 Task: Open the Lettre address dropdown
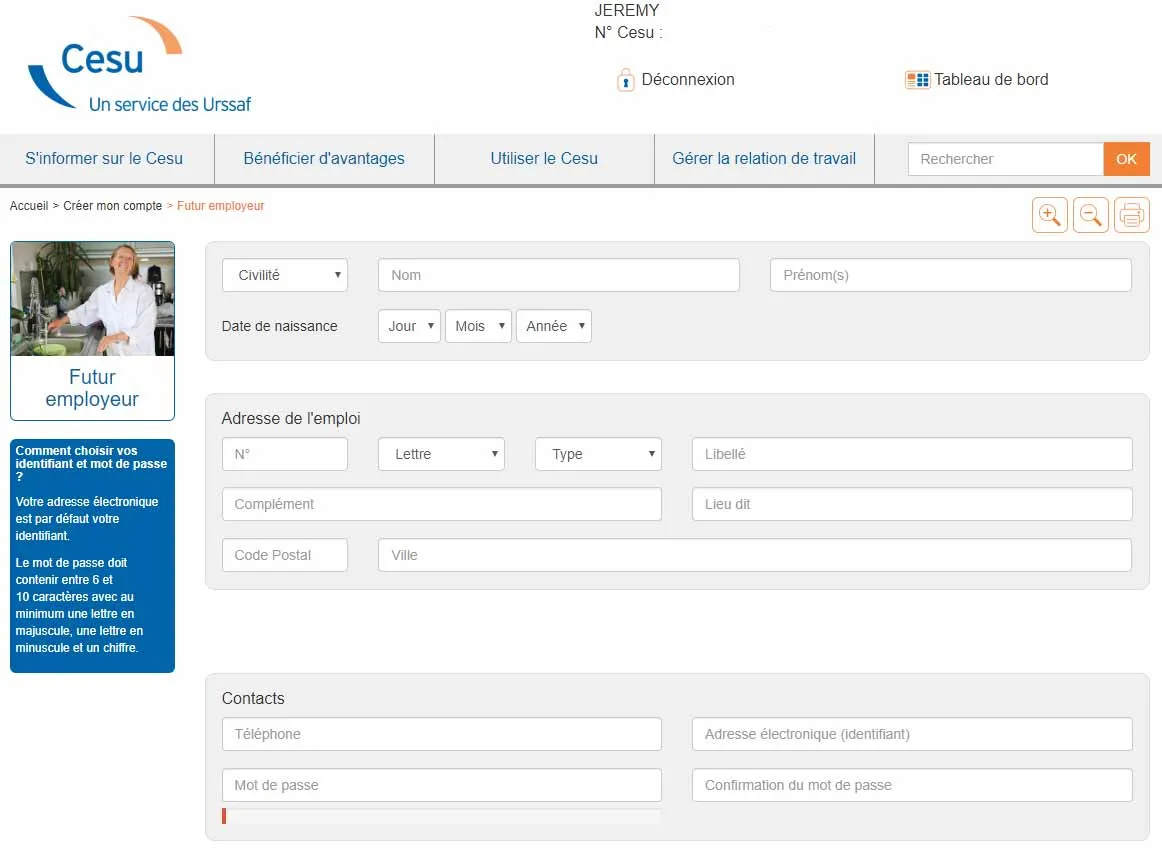point(440,453)
